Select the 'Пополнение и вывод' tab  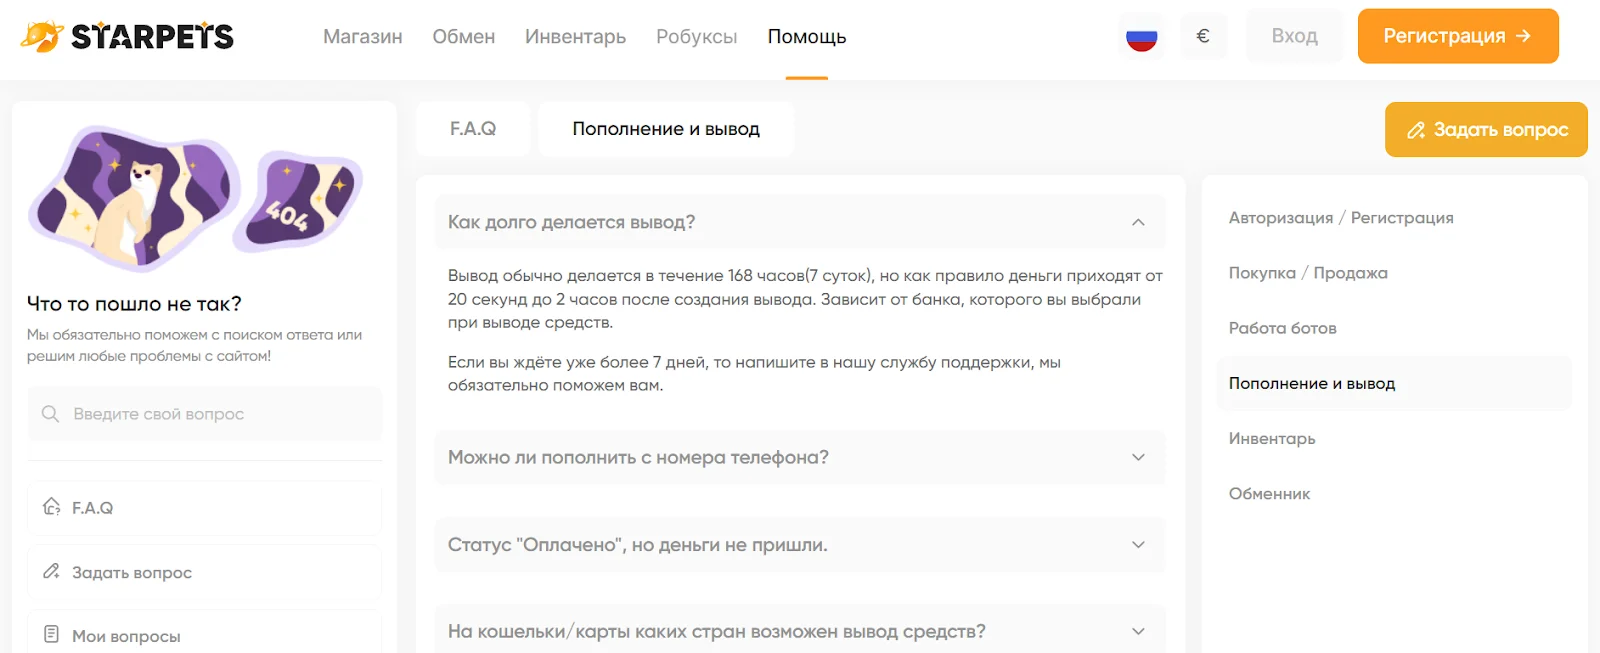tap(666, 129)
